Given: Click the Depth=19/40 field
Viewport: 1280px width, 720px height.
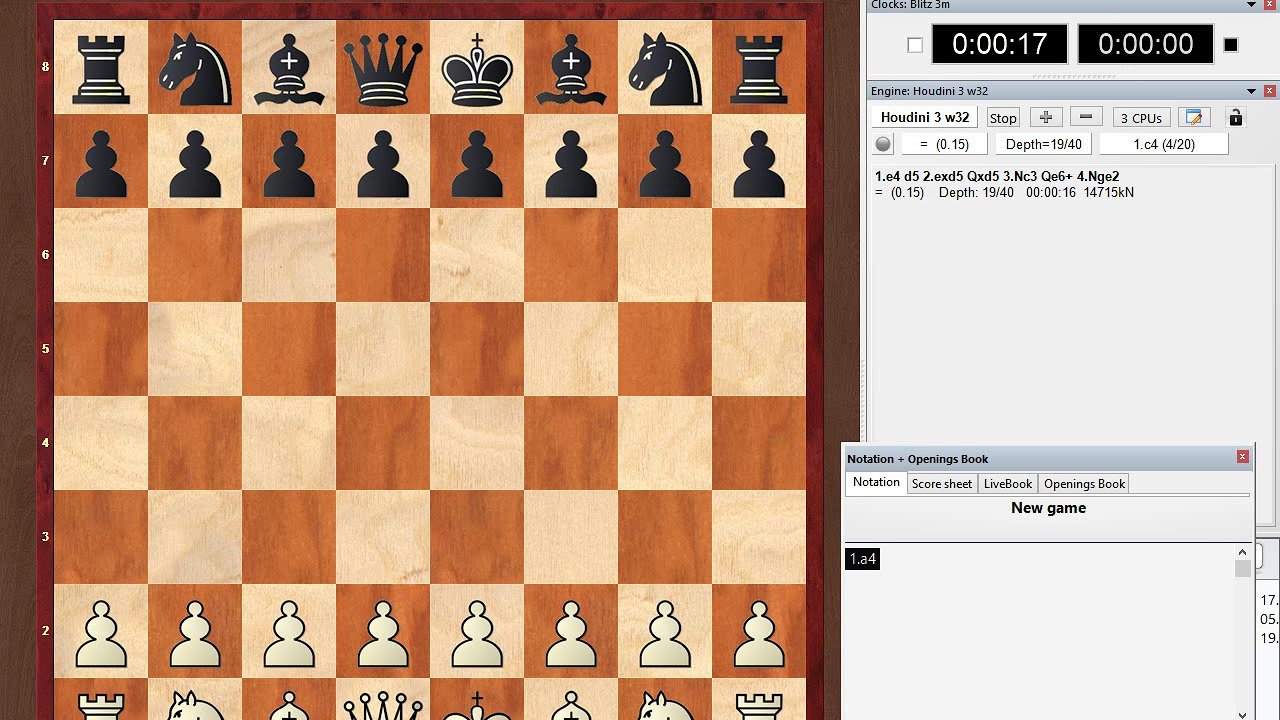Looking at the screenshot, I should coord(1044,144).
